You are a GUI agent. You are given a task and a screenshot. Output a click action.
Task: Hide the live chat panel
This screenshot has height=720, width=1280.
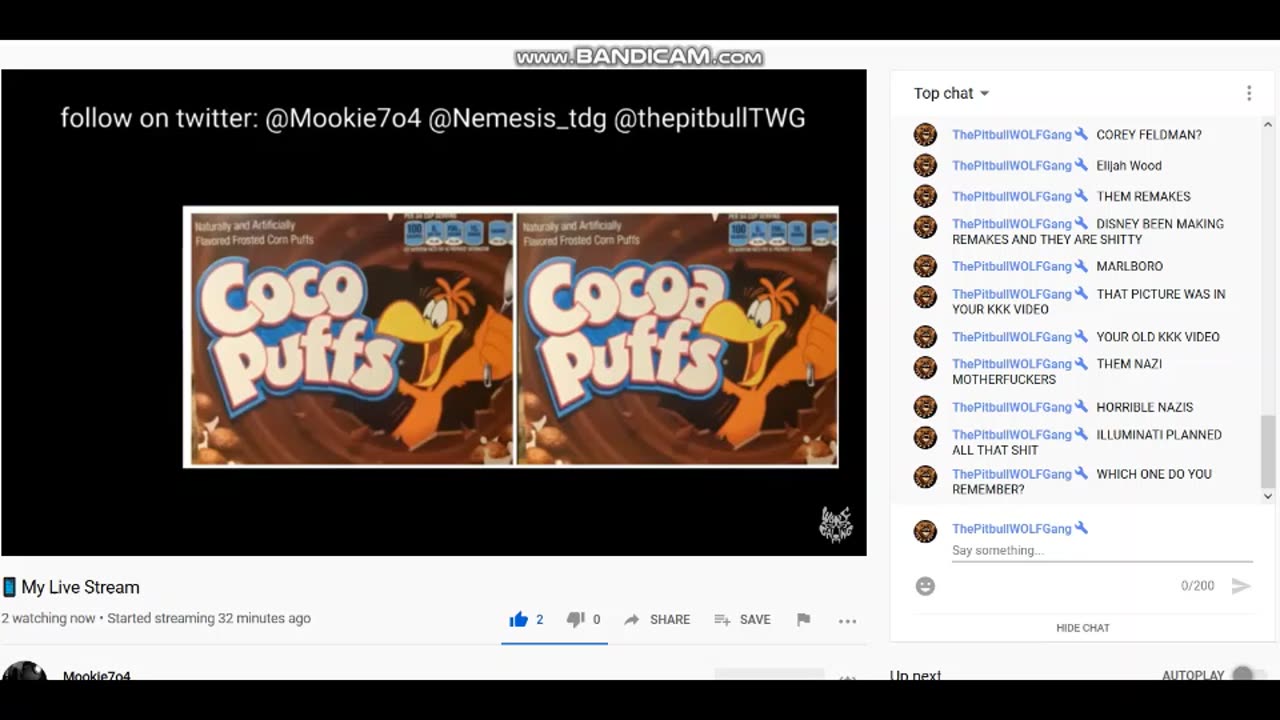(x=1083, y=628)
